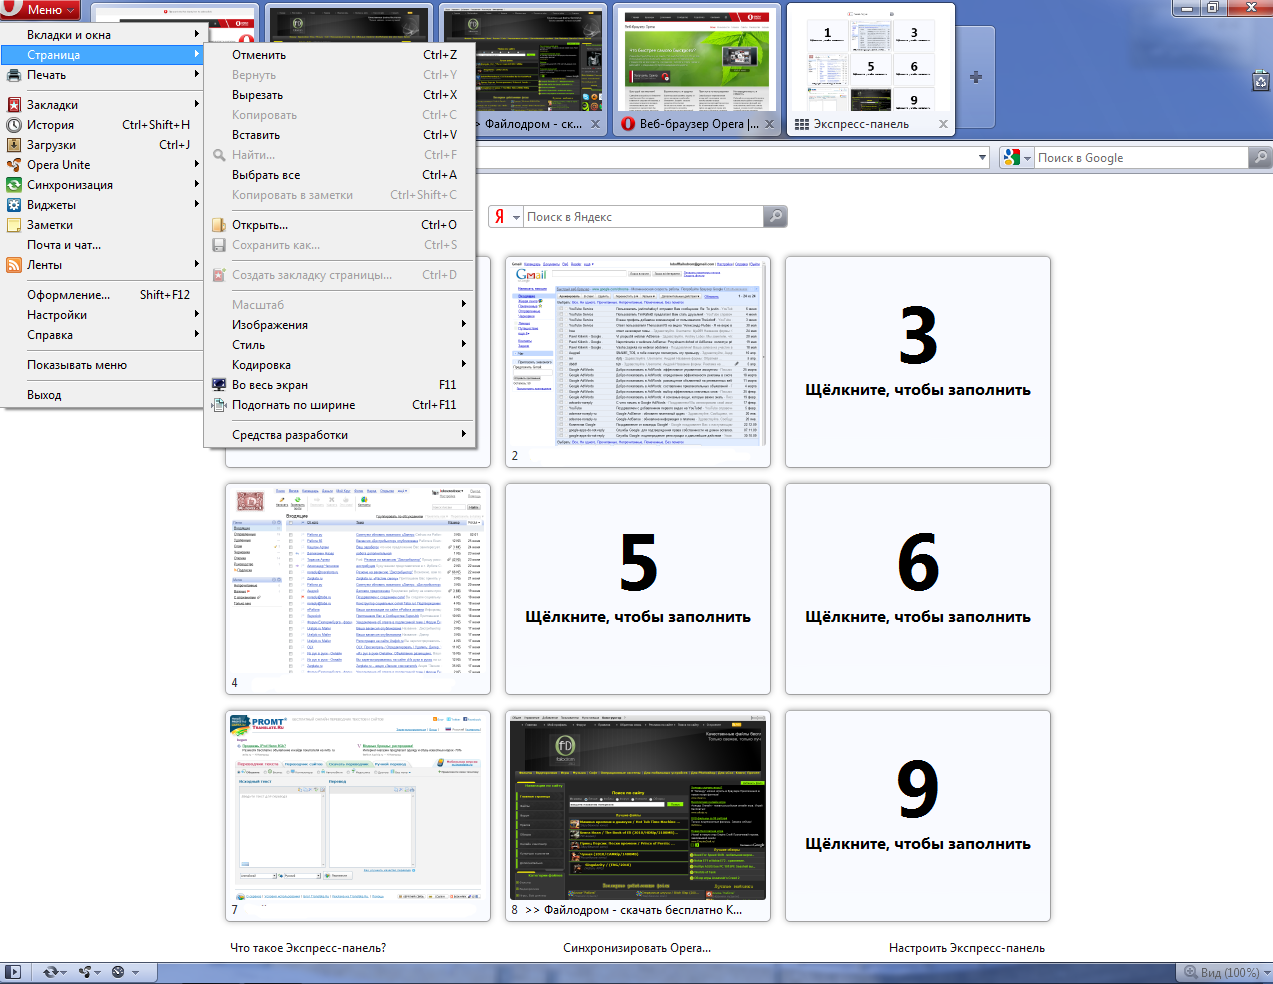Toggle the panels button in the status bar
This screenshot has width=1273, height=984.
point(12,972)
